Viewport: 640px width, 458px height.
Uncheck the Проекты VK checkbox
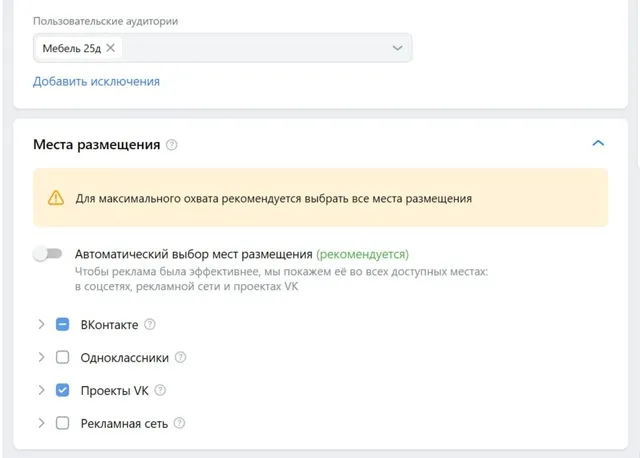click(62, 390)
